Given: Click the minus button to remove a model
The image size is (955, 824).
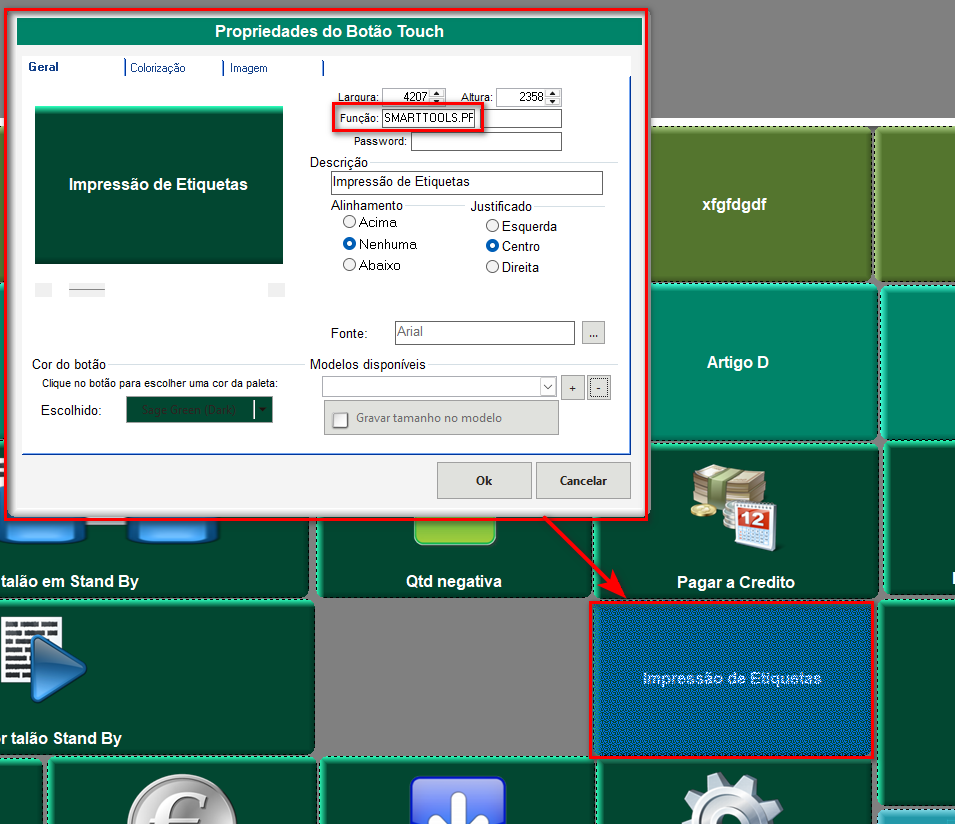Looking at the screenshot, I should (x=598, y=388).
